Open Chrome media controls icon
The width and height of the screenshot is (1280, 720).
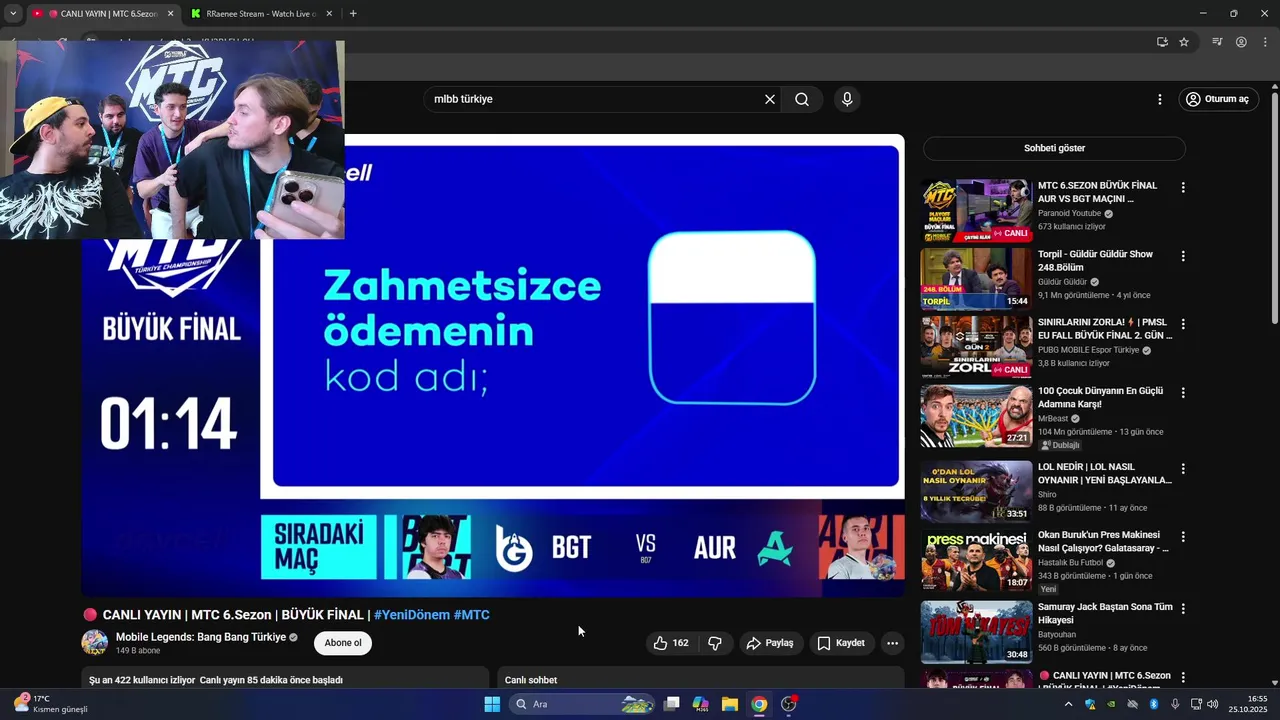1217,42
